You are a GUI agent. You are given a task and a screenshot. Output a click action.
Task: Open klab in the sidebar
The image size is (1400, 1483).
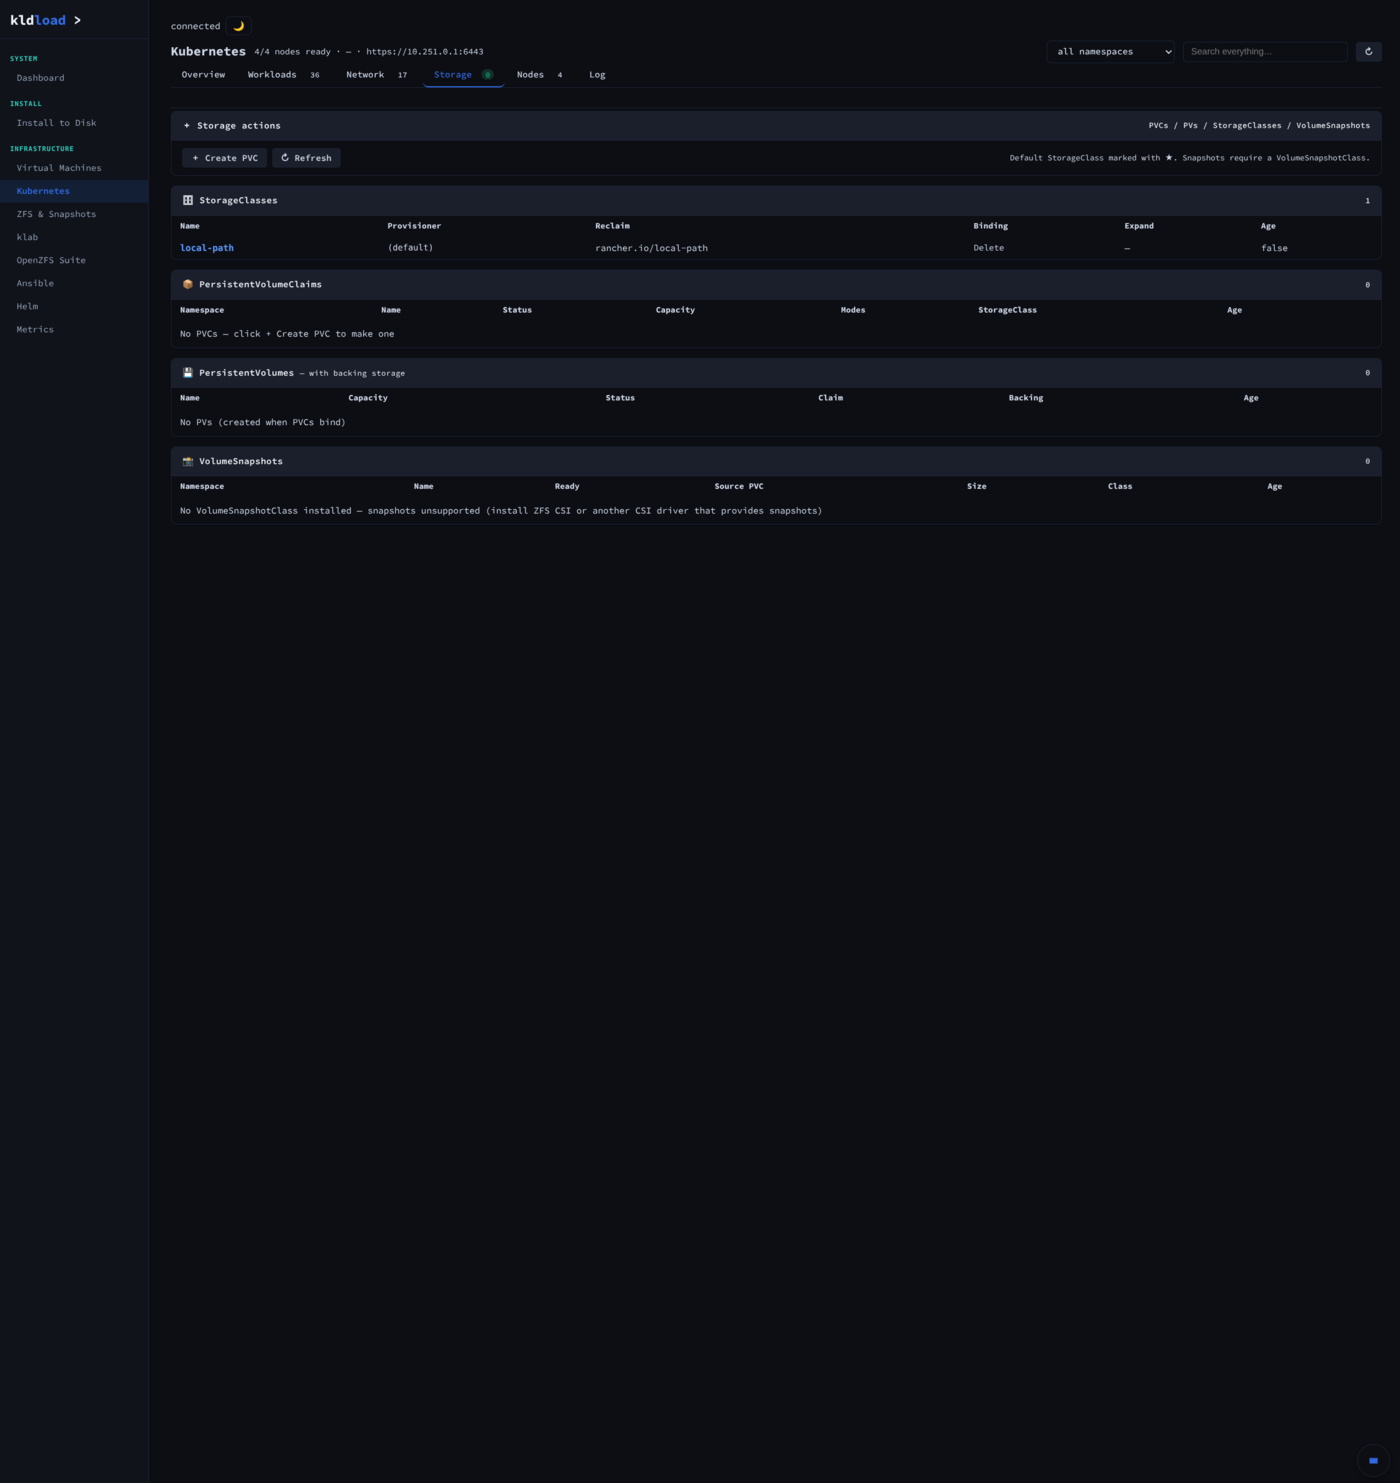pos(74,237)
